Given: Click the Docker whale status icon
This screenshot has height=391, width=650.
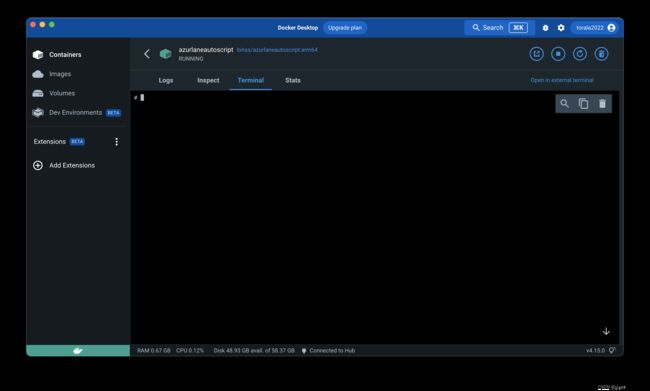Looking at the screenshot, I should coord(78,351).
